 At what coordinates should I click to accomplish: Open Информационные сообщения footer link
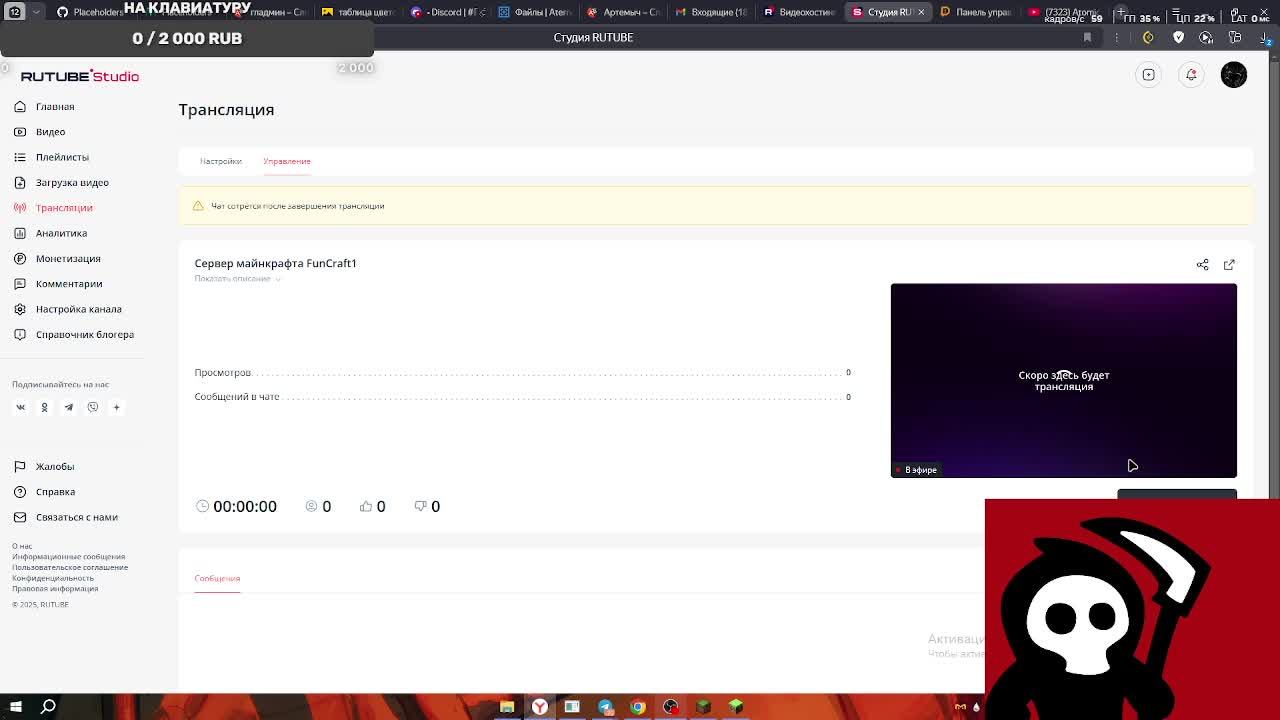68,557
